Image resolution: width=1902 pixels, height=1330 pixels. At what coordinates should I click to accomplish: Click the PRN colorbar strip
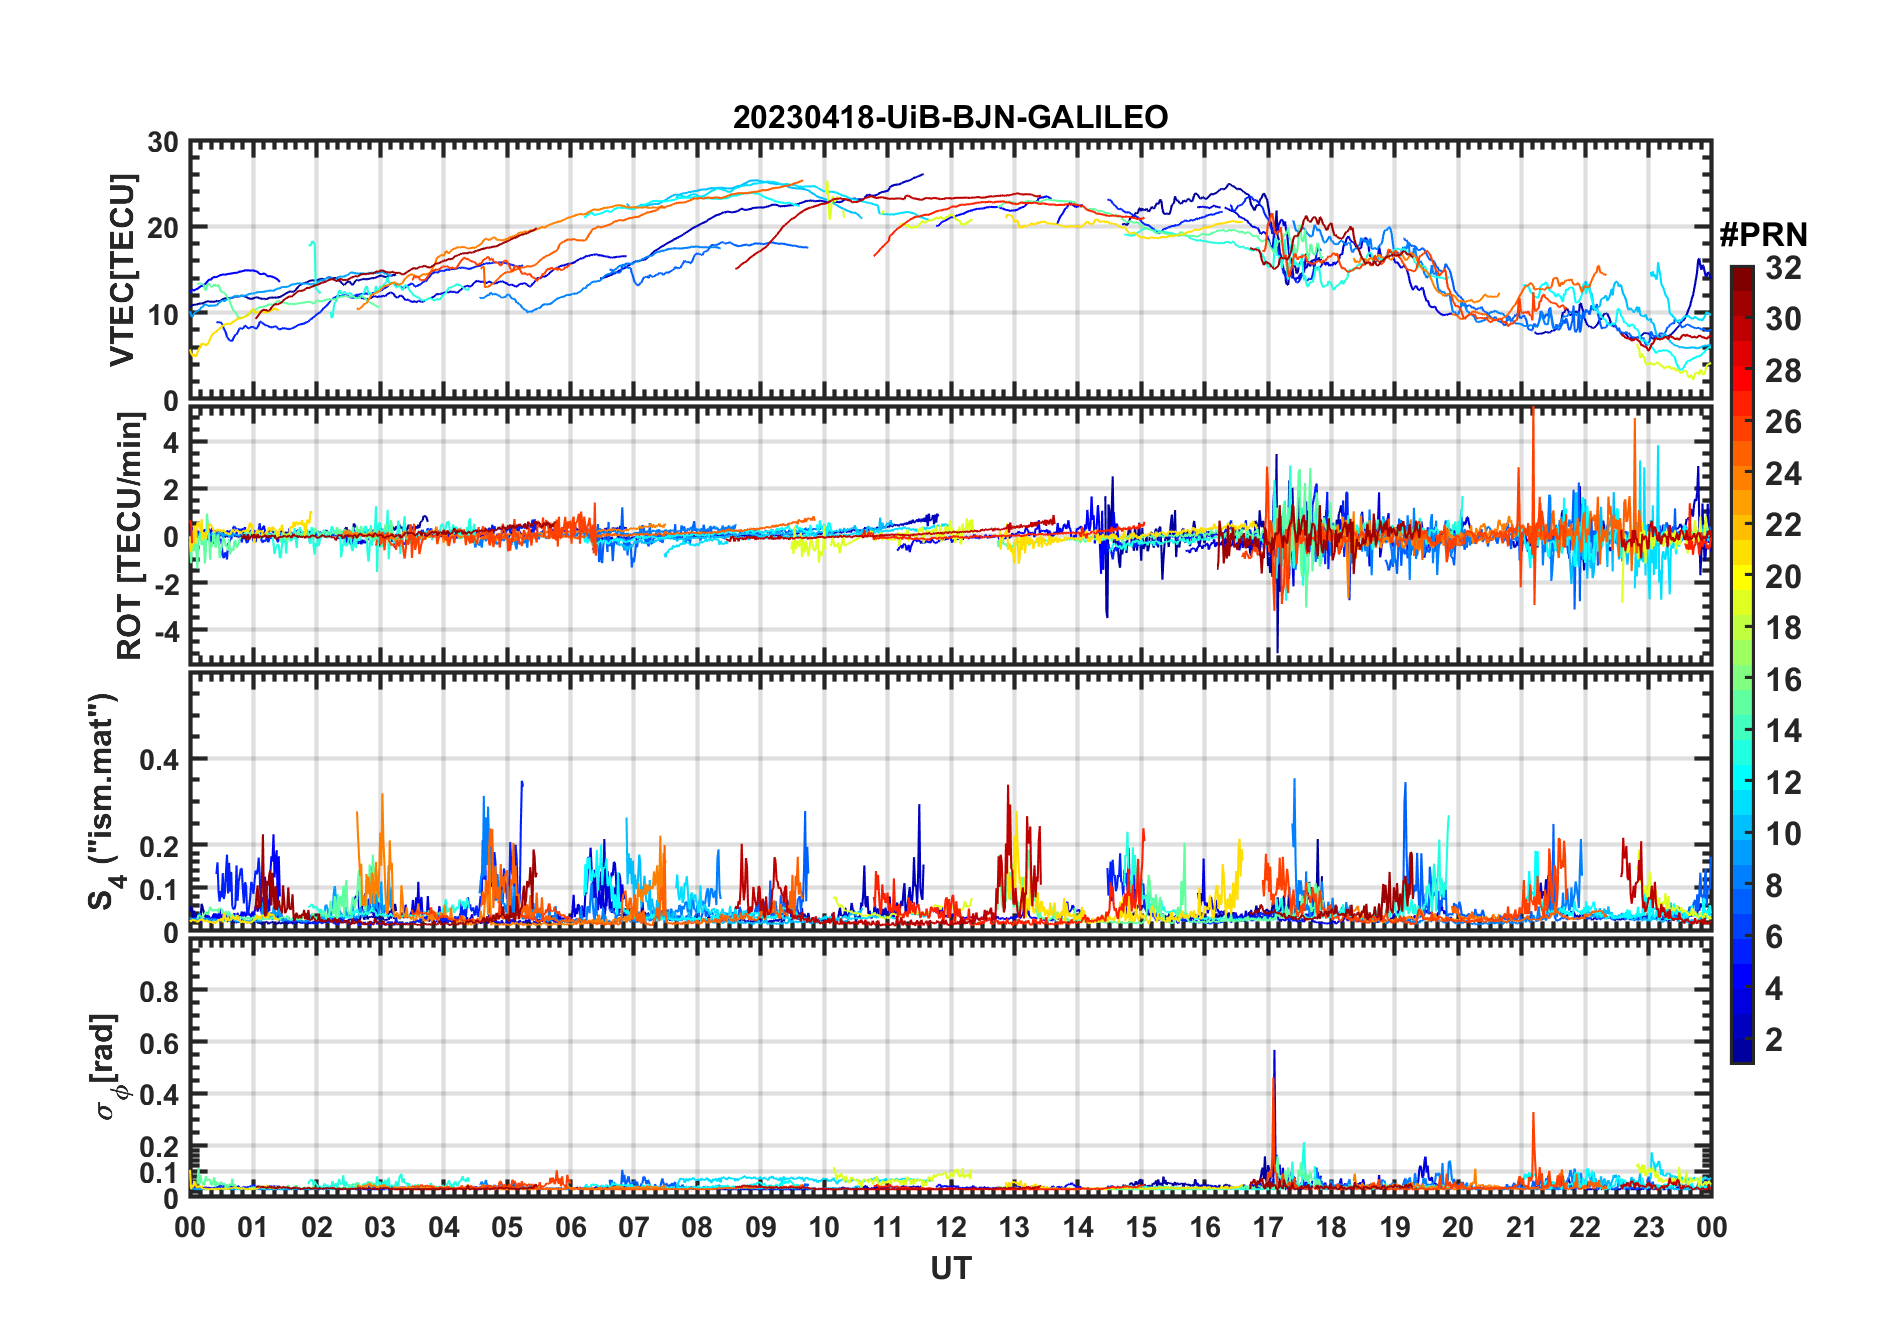1742,664
